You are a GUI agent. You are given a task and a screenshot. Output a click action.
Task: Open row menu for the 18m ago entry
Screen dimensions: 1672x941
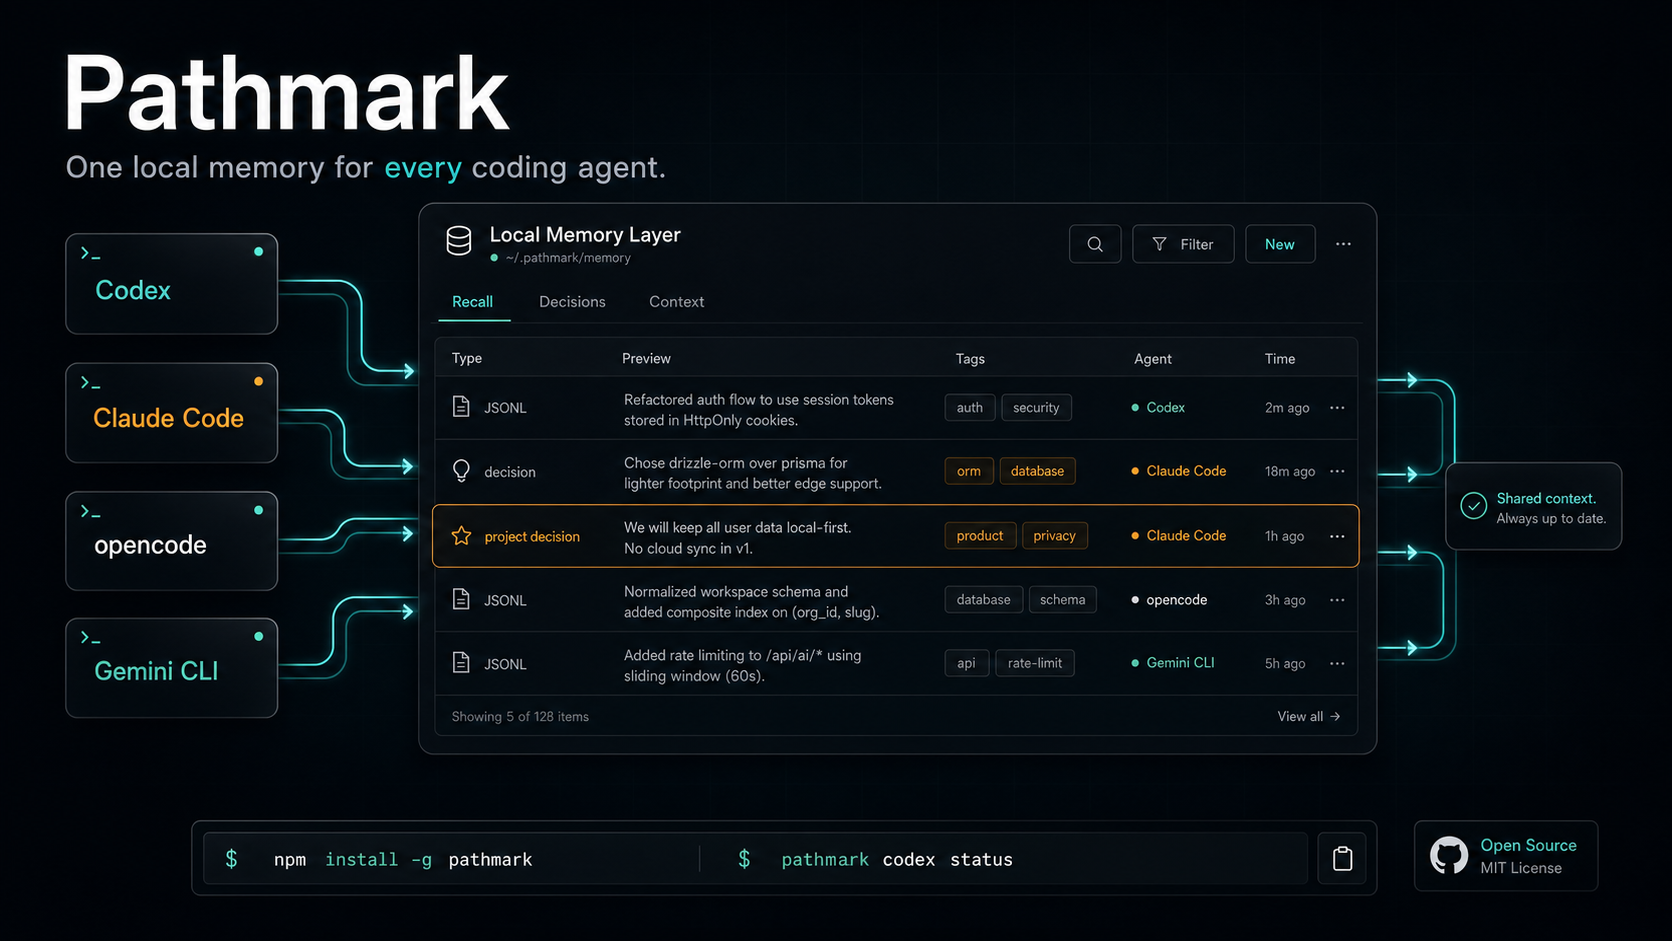click(1337, 471)
